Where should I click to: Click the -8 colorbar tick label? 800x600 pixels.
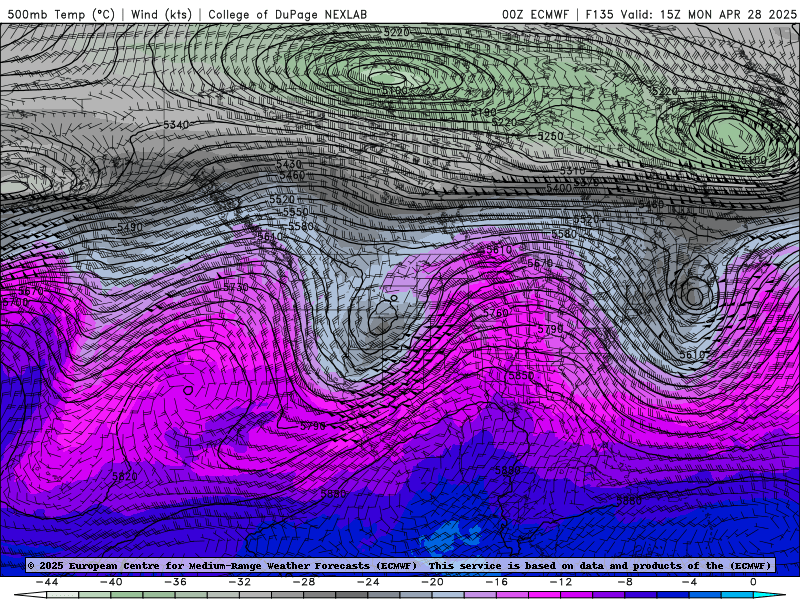tap(625, 582)
